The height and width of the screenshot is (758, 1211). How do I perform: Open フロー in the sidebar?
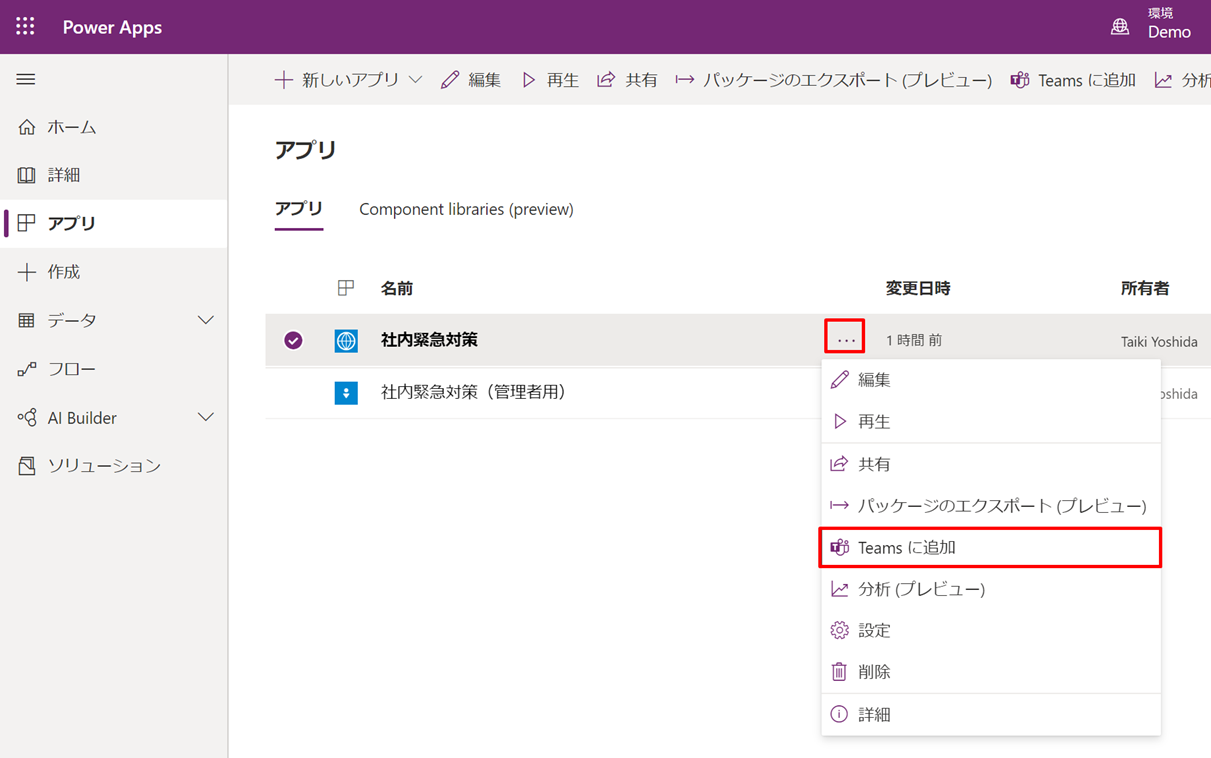pos(114,369)
